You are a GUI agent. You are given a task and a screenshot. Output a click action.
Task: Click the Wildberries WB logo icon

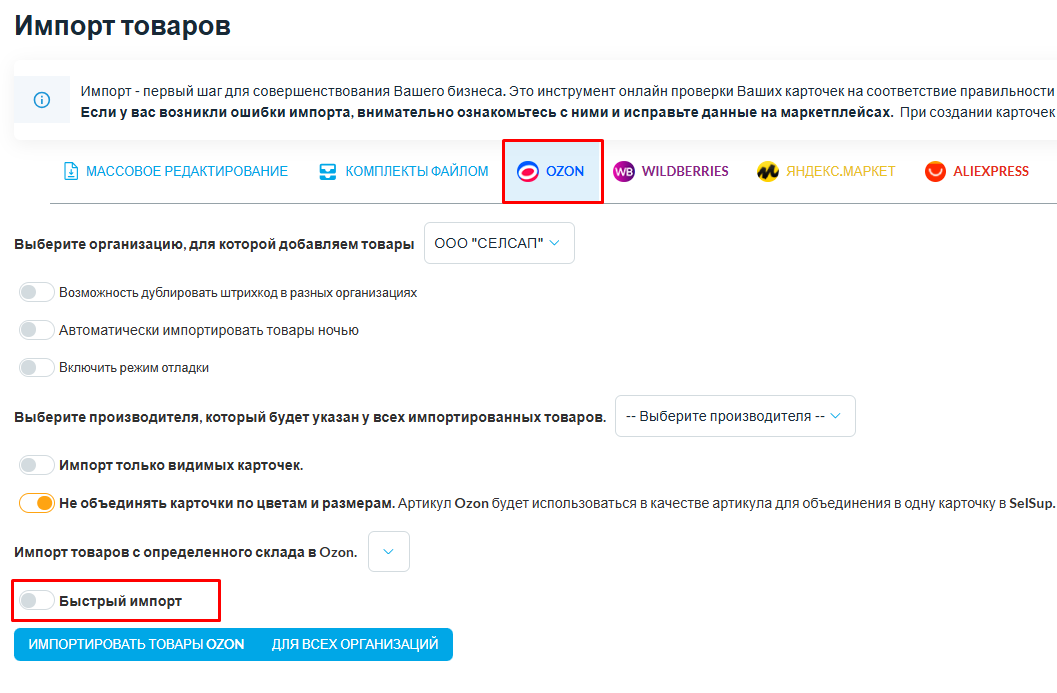(x=624, y=172)
